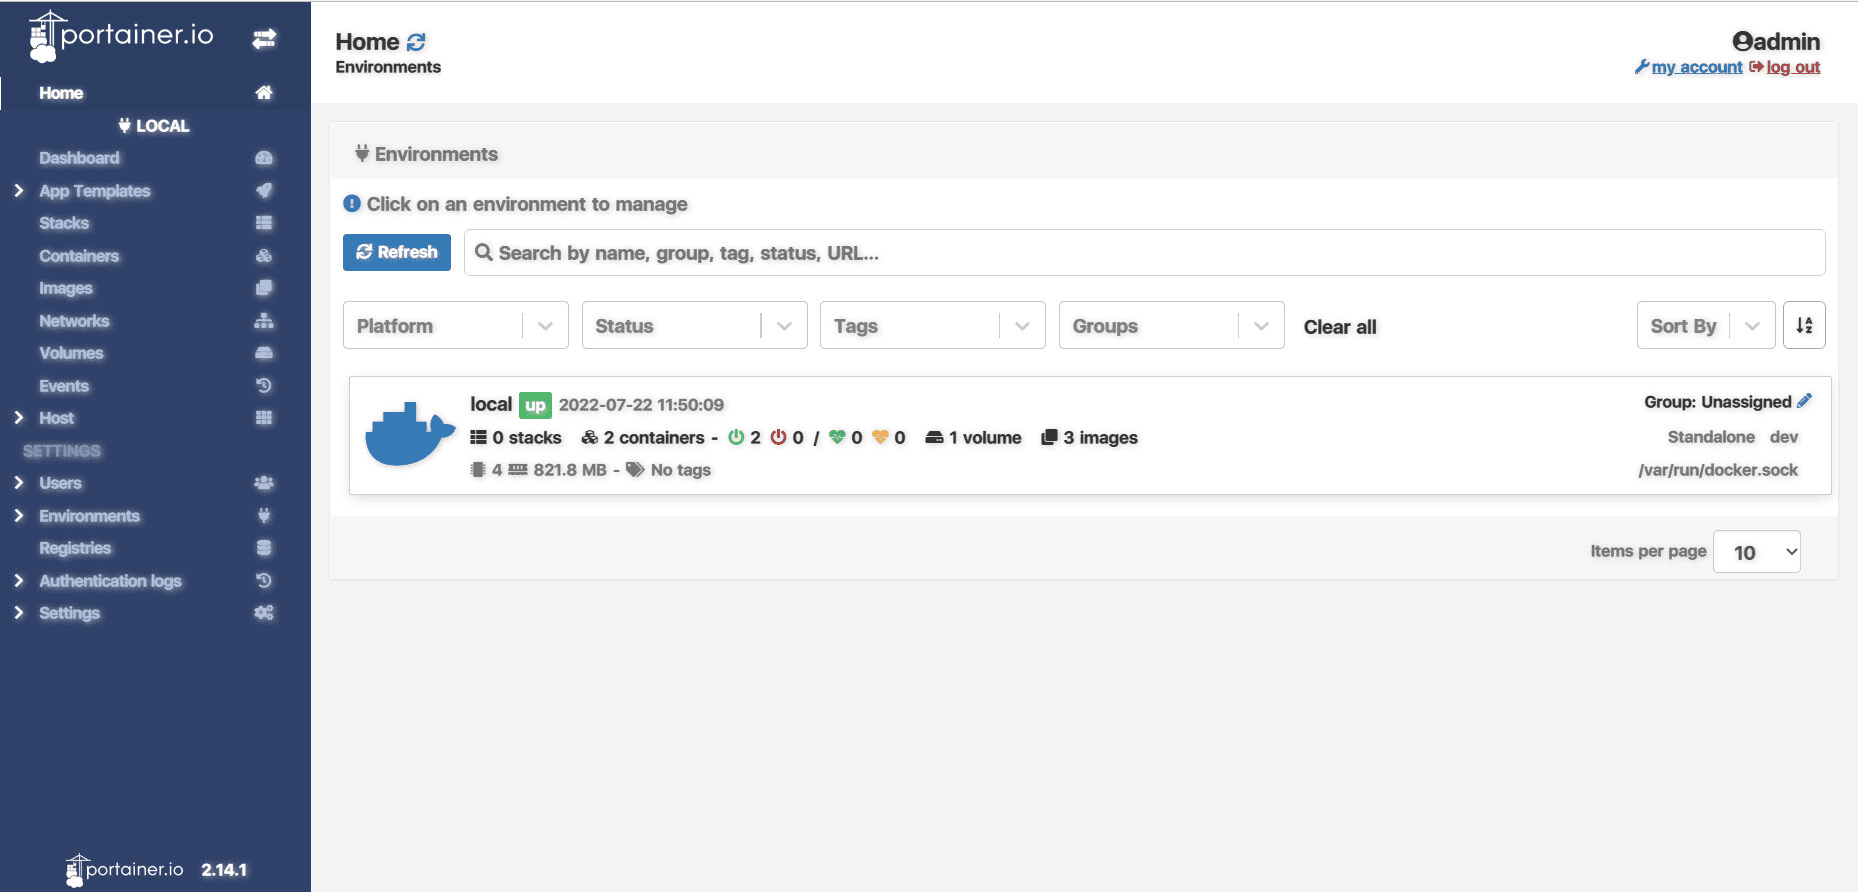The width and height of the screenshot is (1858, 892).
Task: Click the No tags label
Action: 680,470
